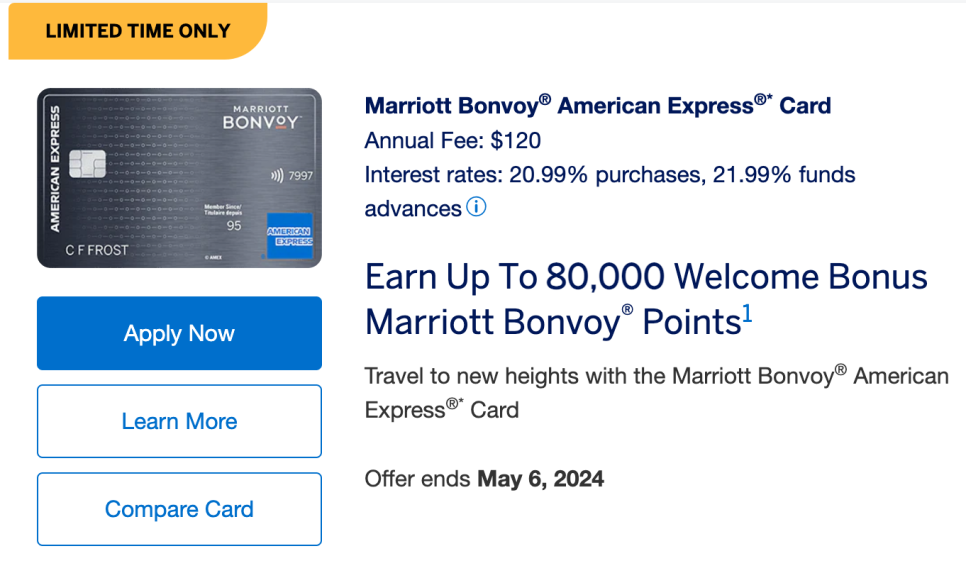This screenshot has width=966, height=573.
Task: Open footnote 1 after Bonvoy Points
Action: coord(747,313)
